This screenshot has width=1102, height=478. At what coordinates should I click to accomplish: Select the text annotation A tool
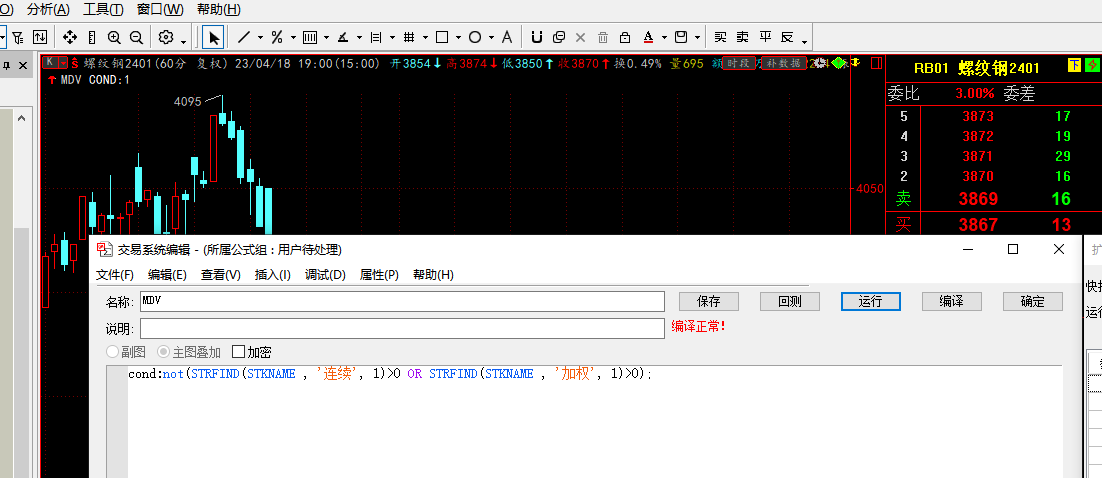[x=507, y=37]
